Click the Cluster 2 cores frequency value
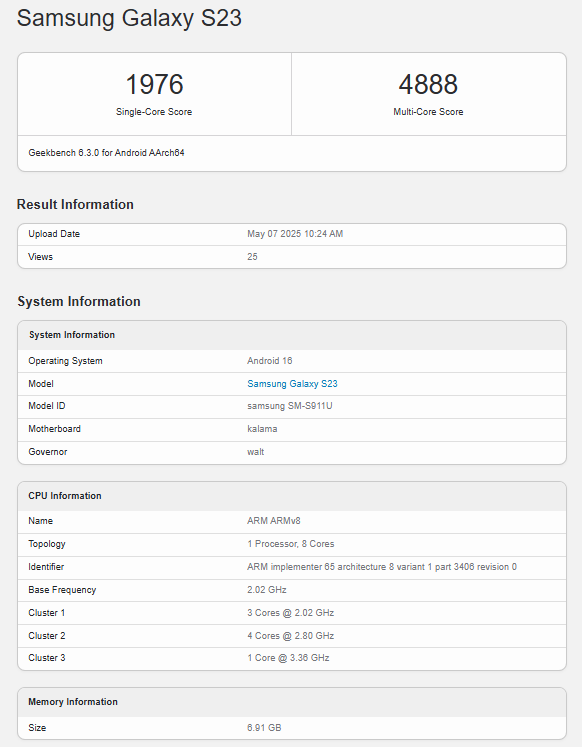This screenshot has height=747, width=582. coord(291,636)
